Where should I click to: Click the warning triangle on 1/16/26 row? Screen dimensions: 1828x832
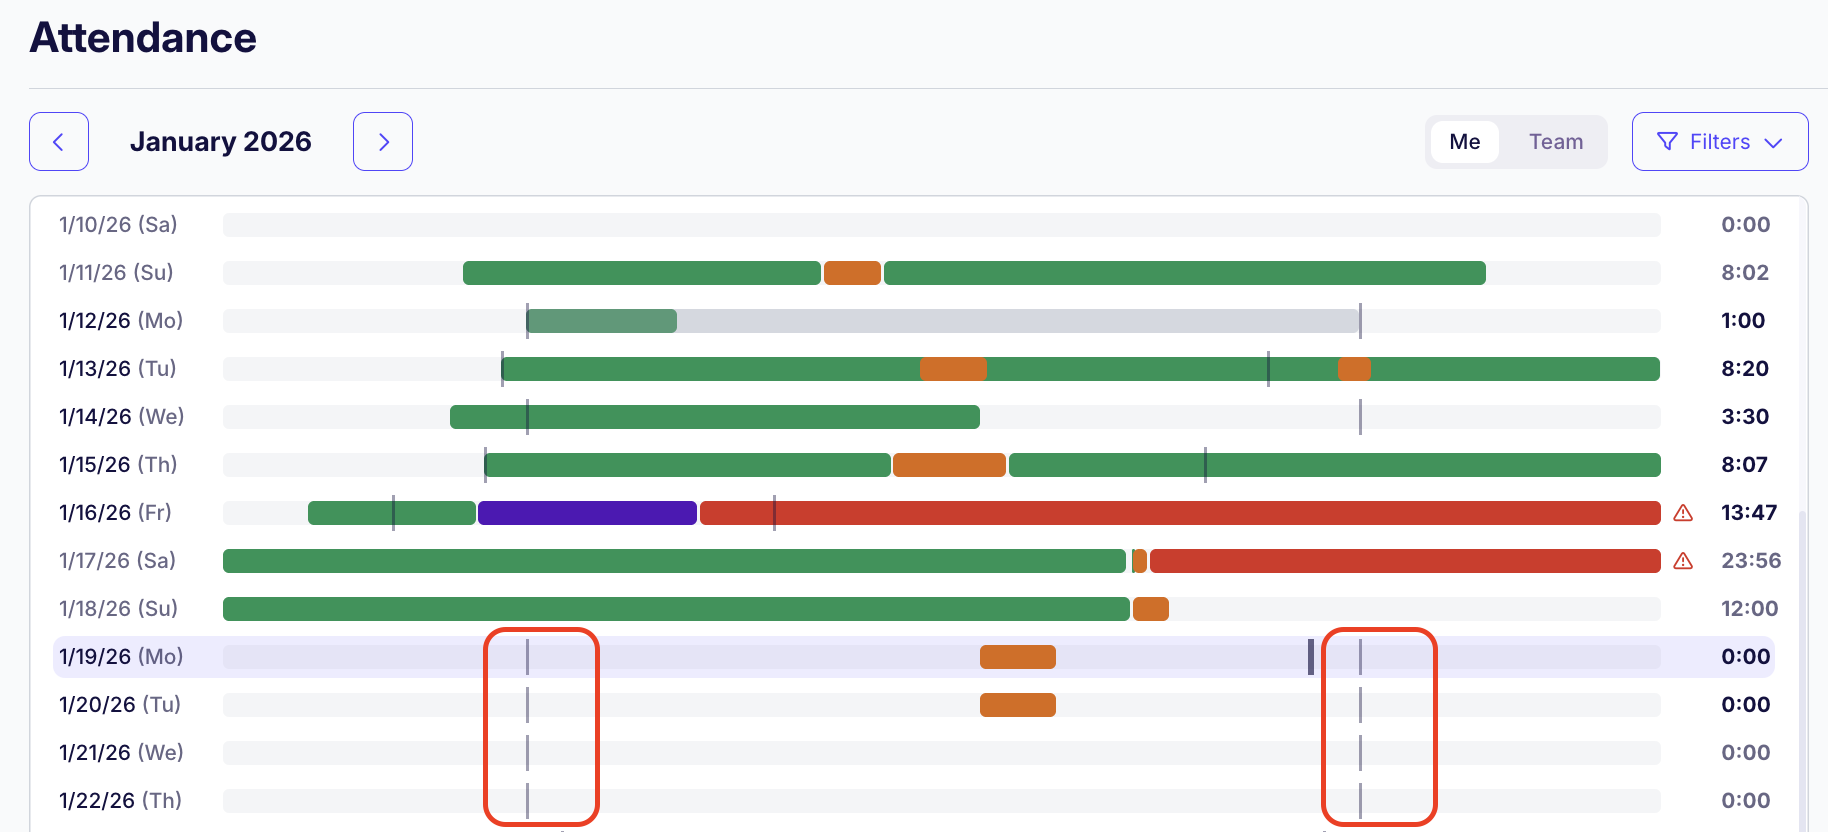click(x=1683, y=513)
